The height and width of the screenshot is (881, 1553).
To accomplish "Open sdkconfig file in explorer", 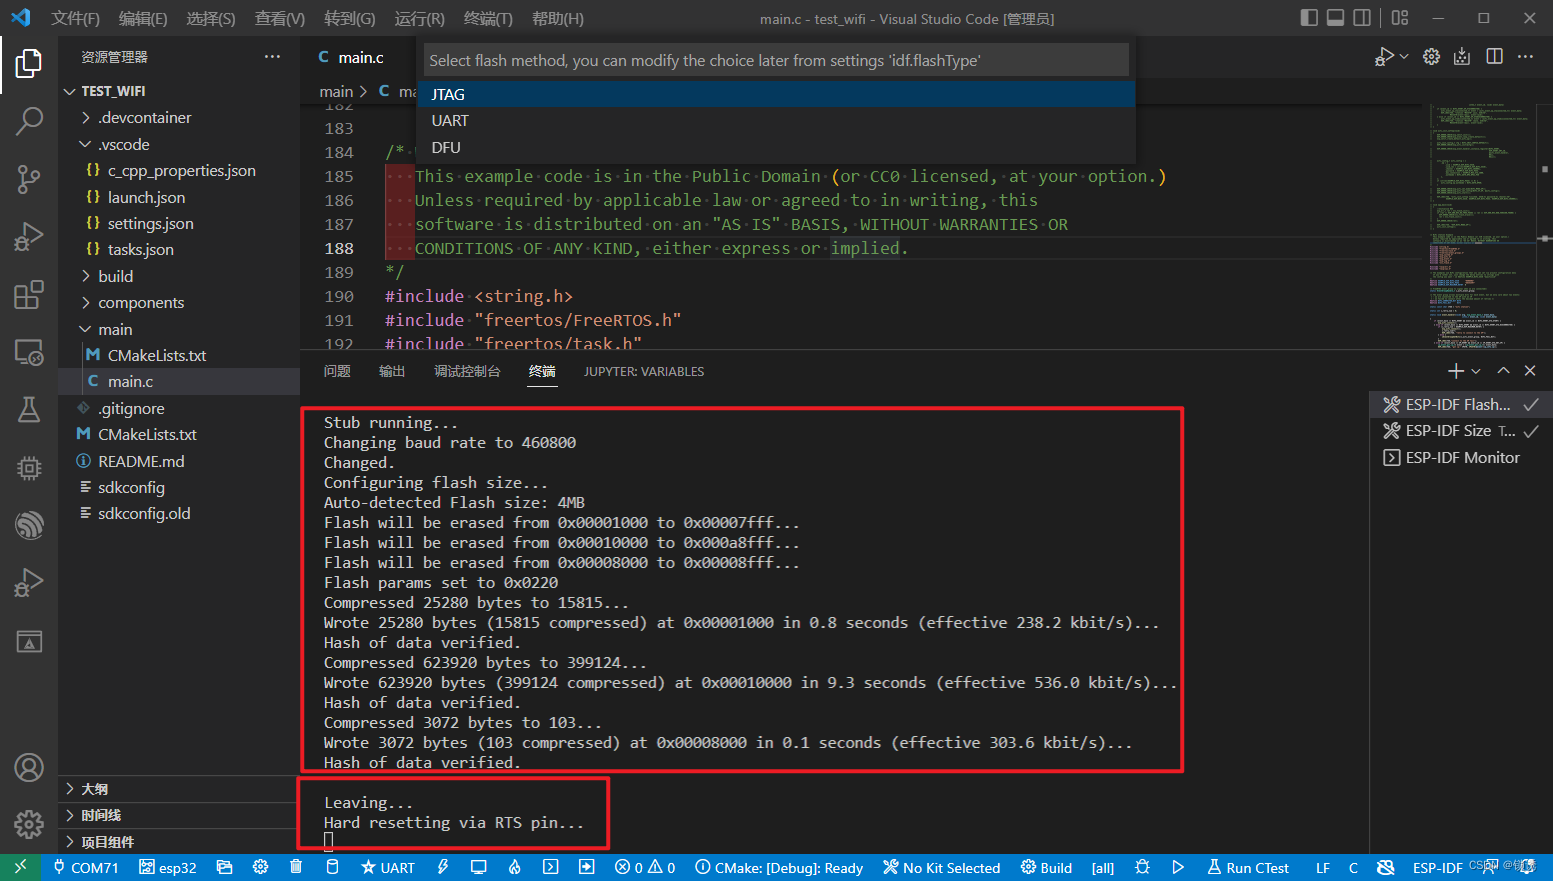I will click(x=178, y=487).
